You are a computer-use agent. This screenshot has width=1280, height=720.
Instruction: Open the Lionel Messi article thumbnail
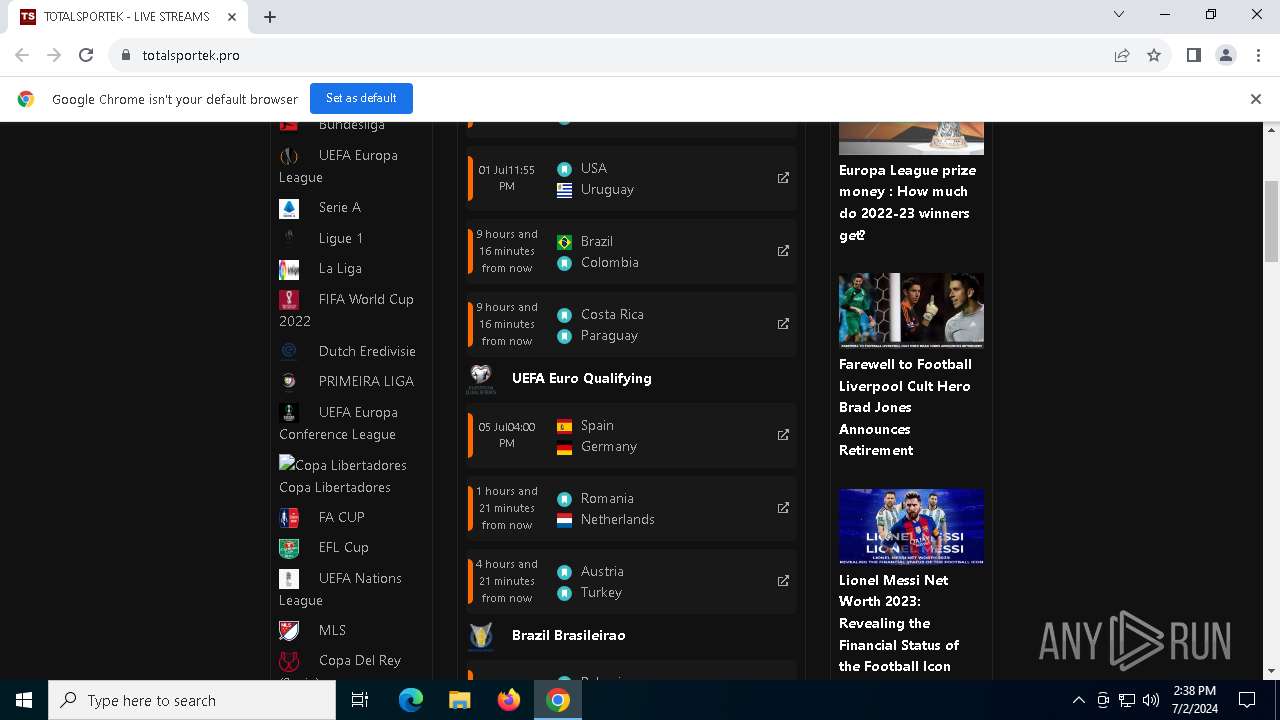click(x=911, y=526)
